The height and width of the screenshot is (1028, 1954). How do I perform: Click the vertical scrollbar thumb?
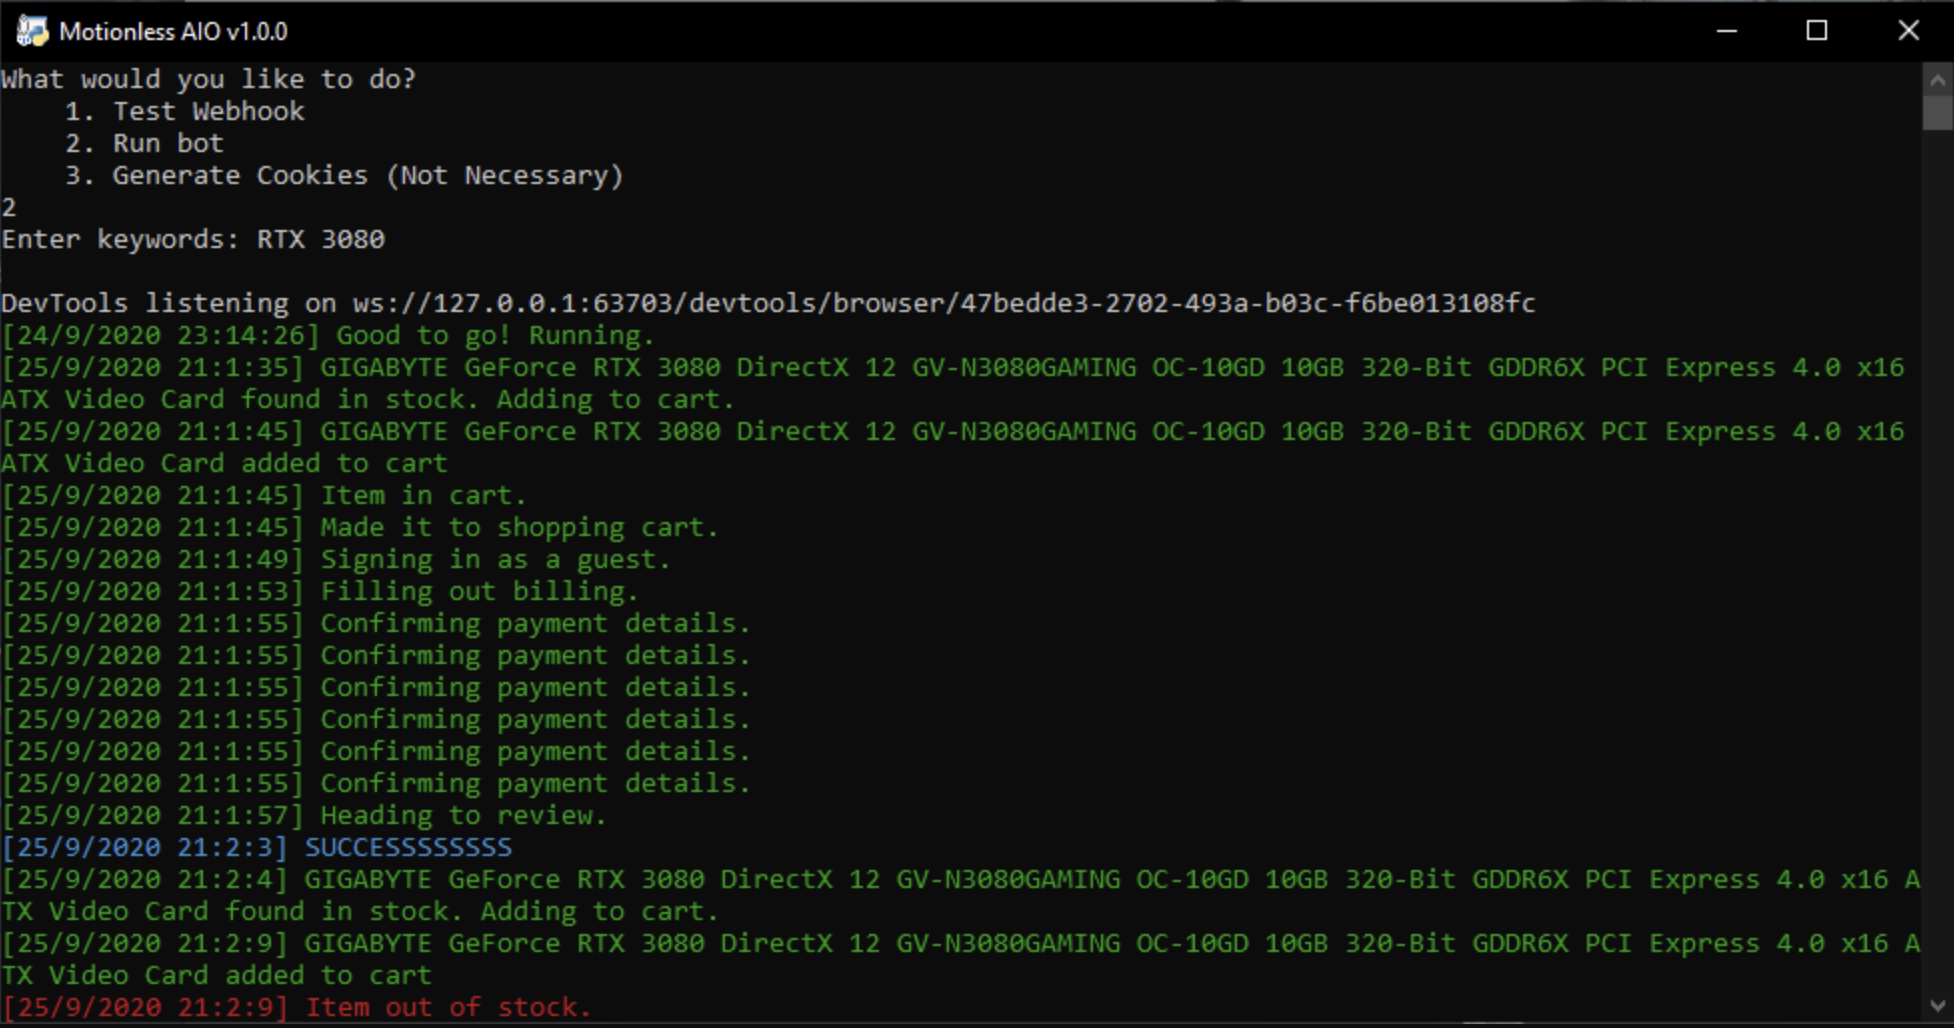point(1937,113)
